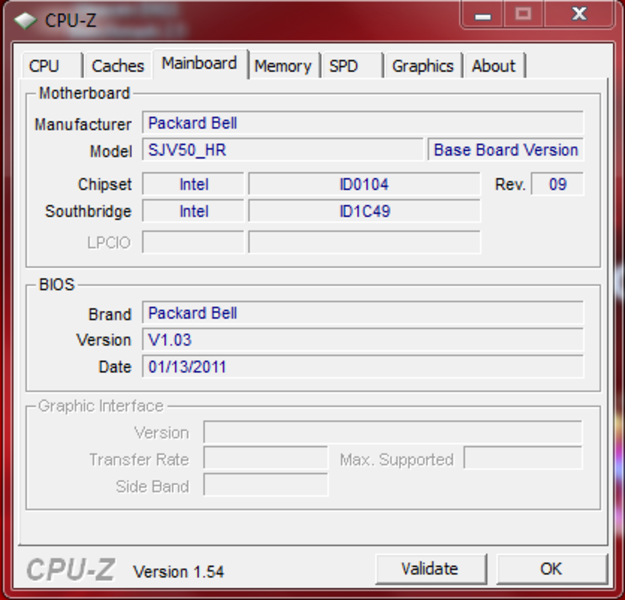This screenshot has height=600, width=625.
Task: Click the BIOS group heading
Action: pyautogui.click(x=57, y=285)
